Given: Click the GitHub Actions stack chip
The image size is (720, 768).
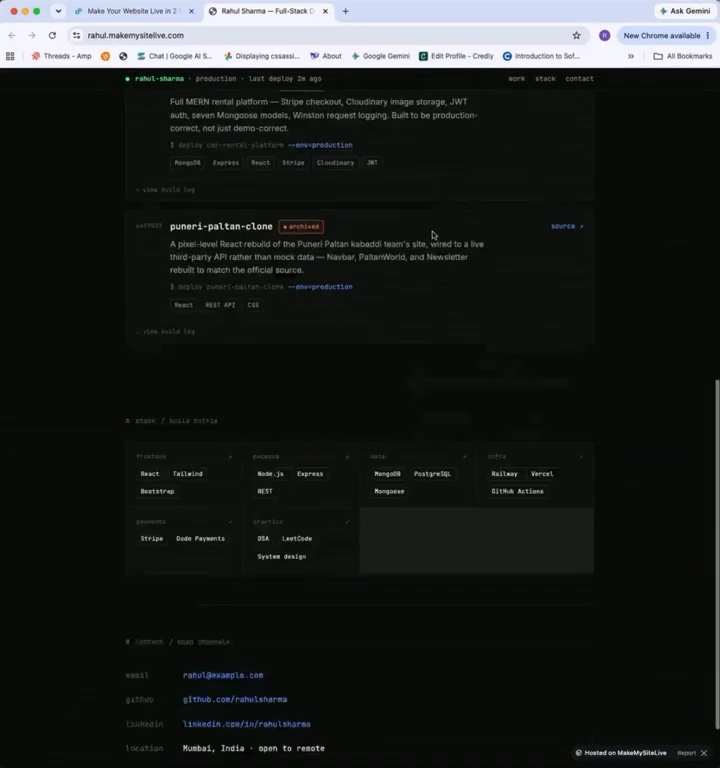Looking at the screenshot, I should point(517,491).
